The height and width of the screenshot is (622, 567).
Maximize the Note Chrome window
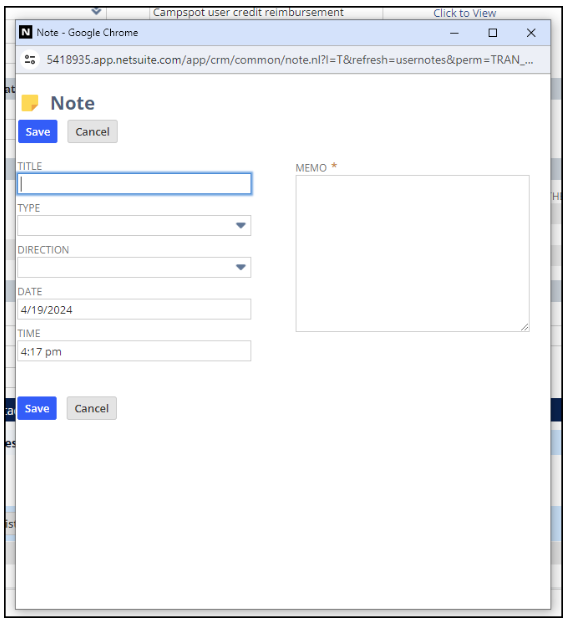point(492,33)
